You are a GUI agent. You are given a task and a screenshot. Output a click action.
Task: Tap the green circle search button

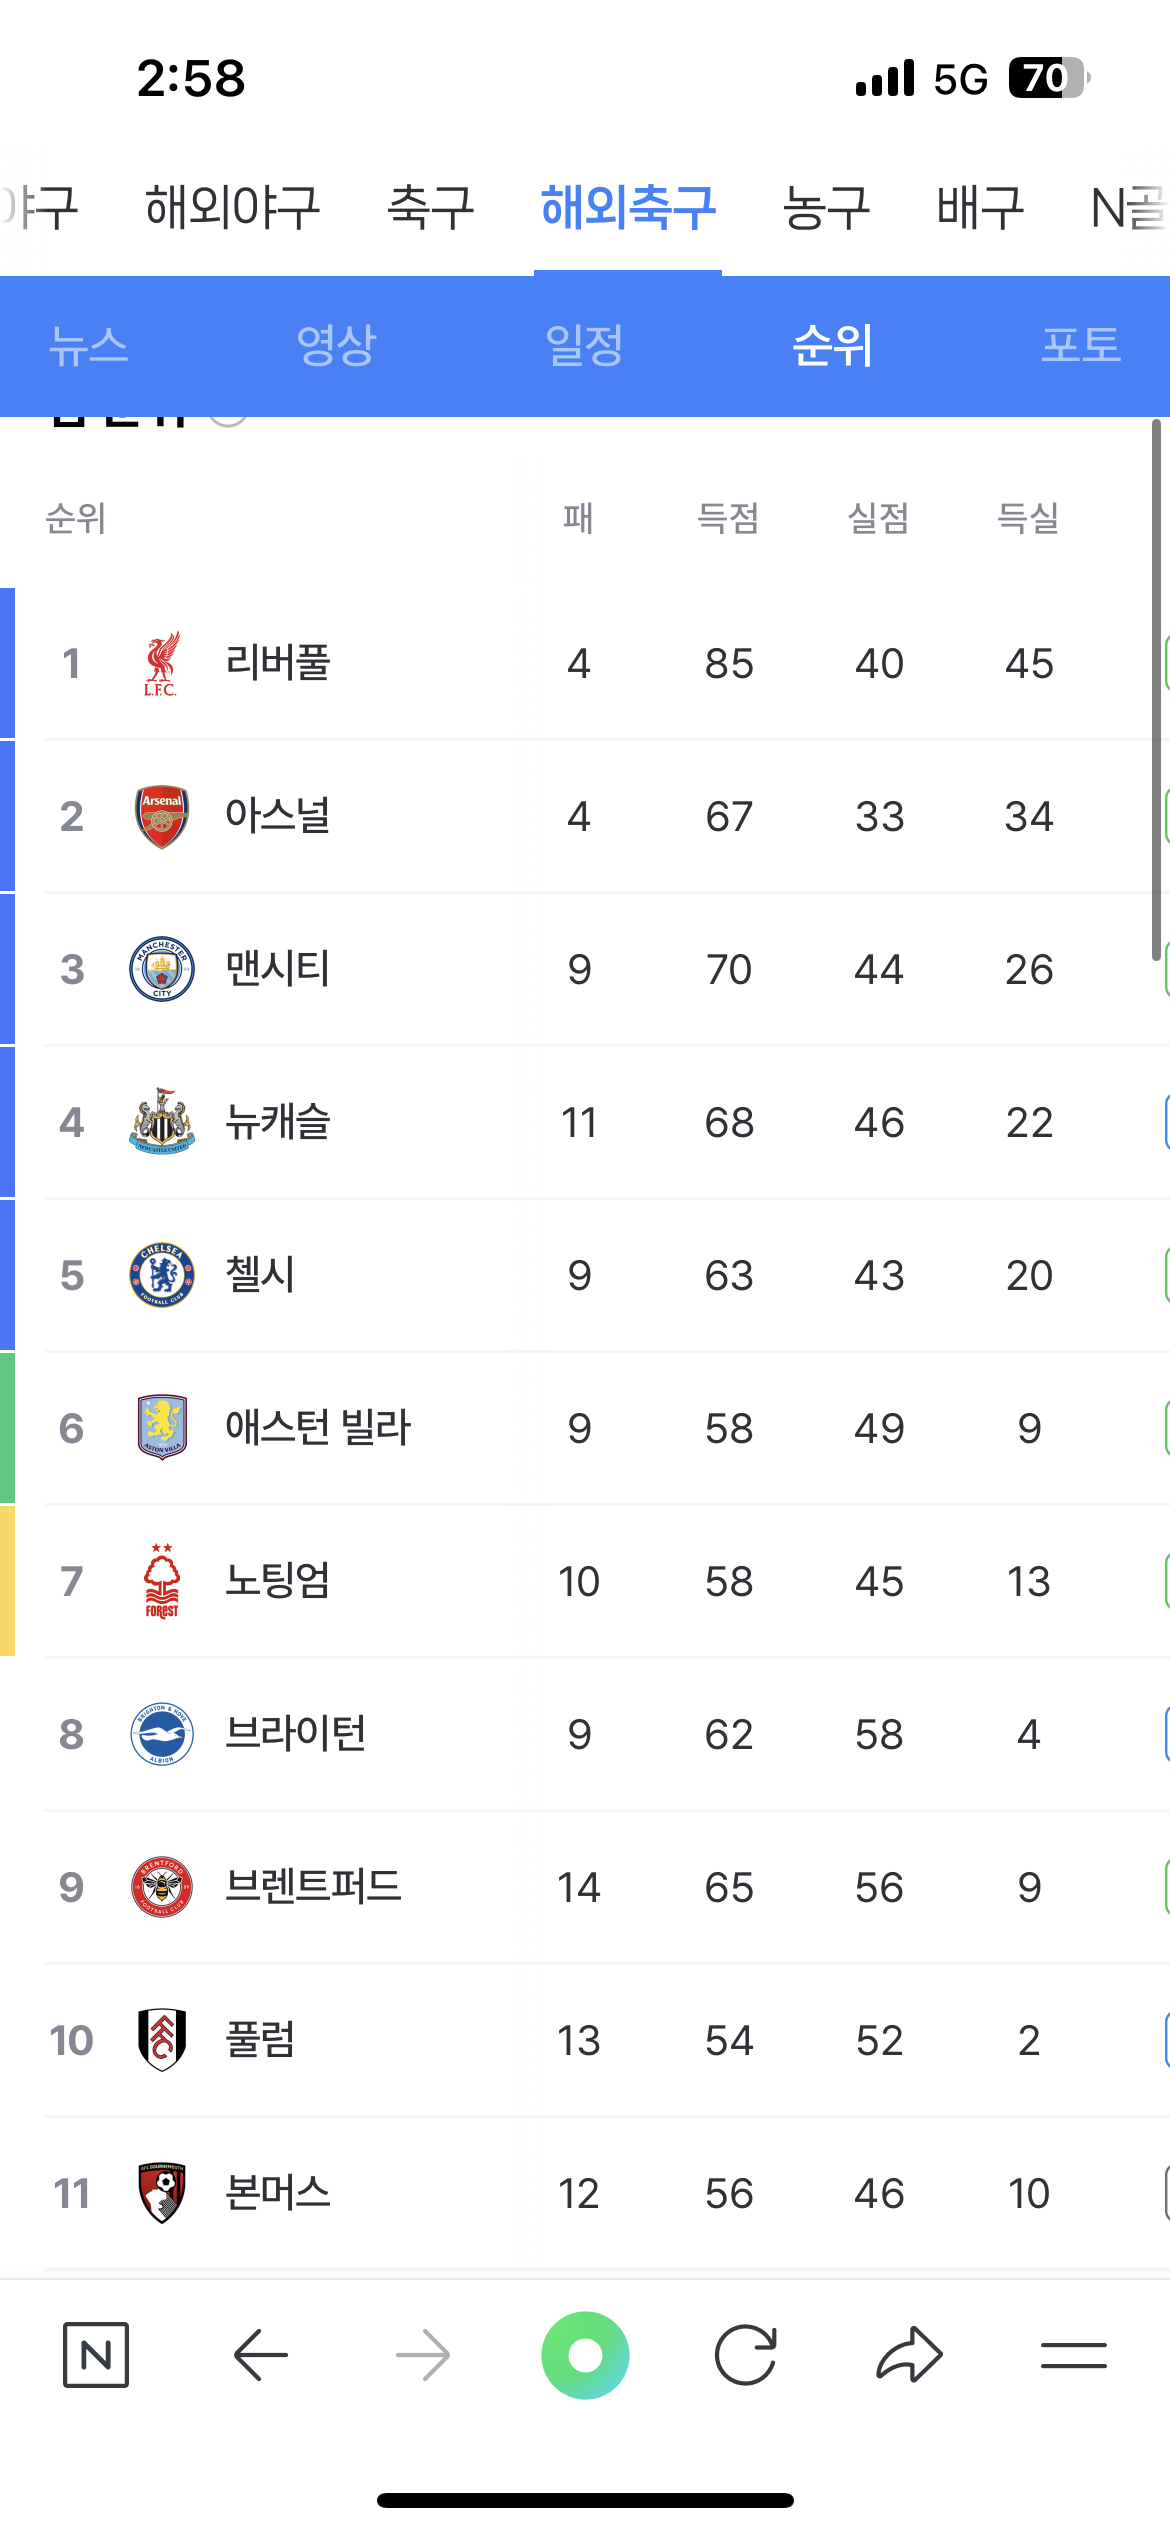[x=585, y=2355]
